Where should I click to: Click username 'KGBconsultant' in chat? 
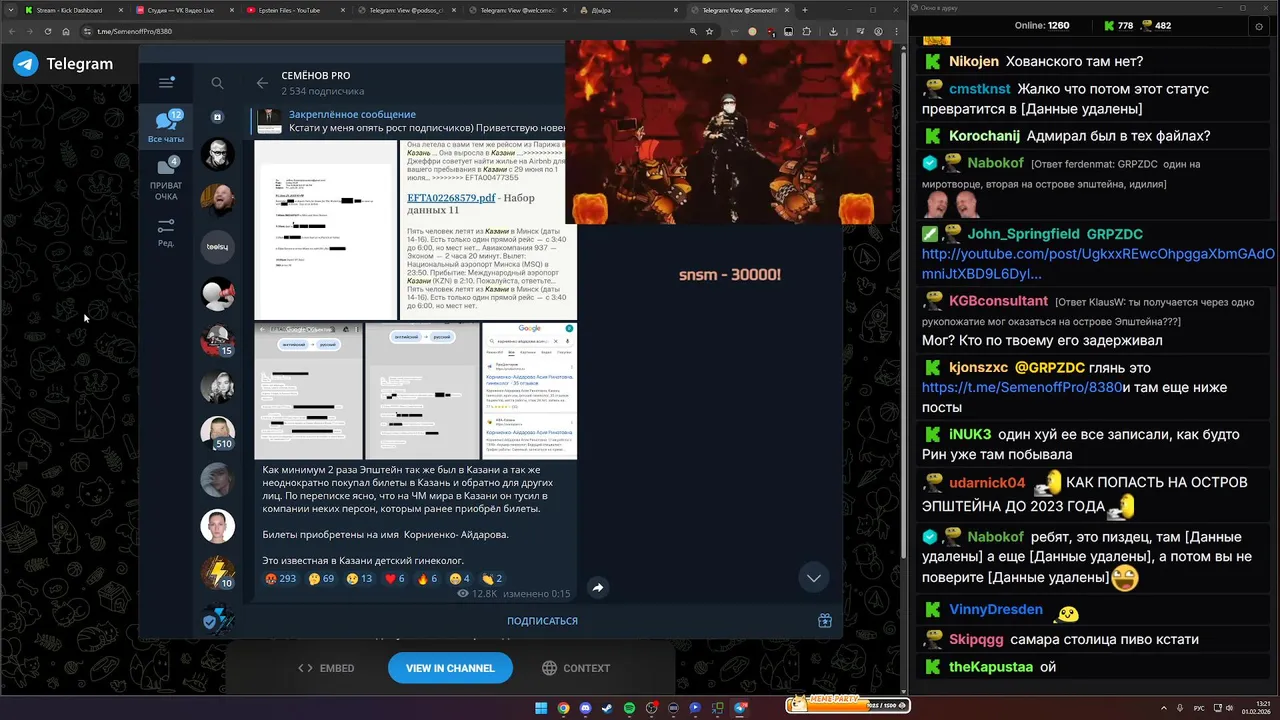(x=998, y=301)
